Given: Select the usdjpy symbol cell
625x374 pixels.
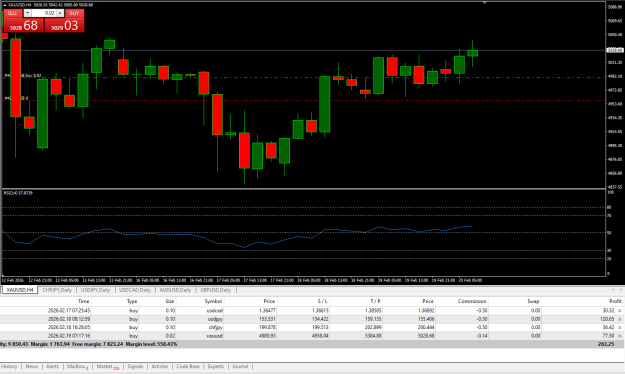Looking at the screenshot, I should tap(215, 319).
